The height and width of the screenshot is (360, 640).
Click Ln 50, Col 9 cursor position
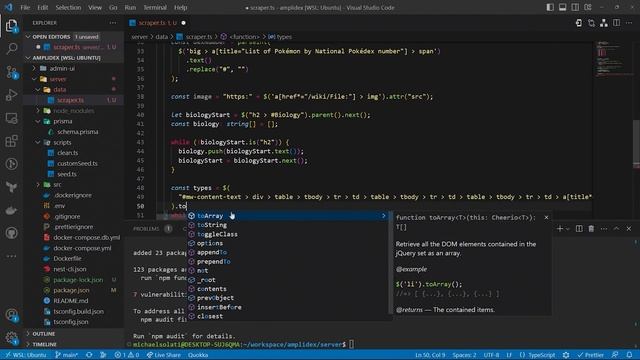click(430, 355)
